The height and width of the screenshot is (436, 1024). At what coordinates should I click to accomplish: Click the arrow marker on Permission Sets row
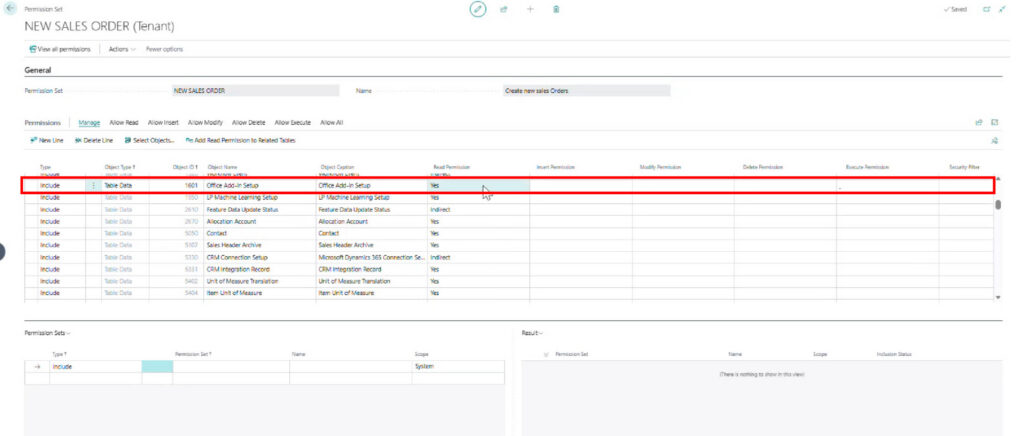pos(37,366)
